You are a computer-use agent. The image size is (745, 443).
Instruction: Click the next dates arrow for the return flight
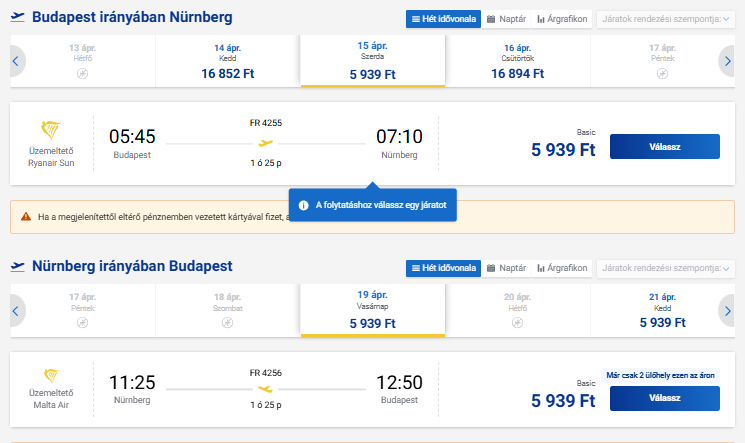coord(727,311)
